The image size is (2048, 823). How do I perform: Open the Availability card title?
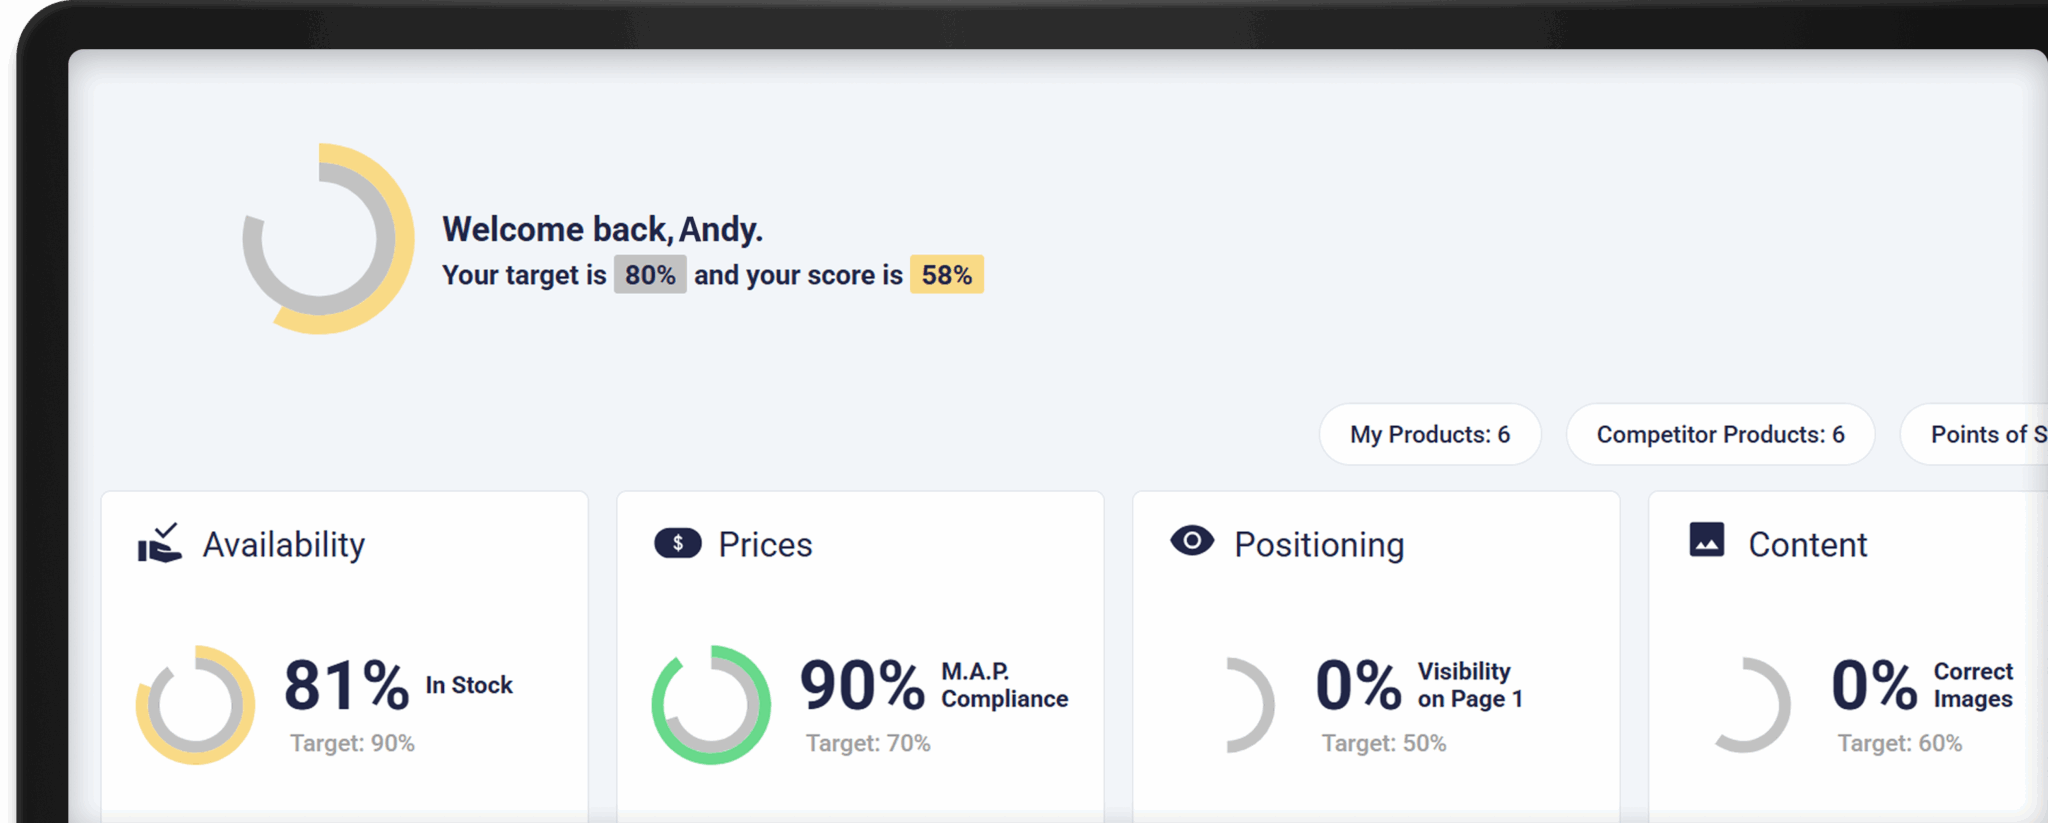[x=284, y=545]
